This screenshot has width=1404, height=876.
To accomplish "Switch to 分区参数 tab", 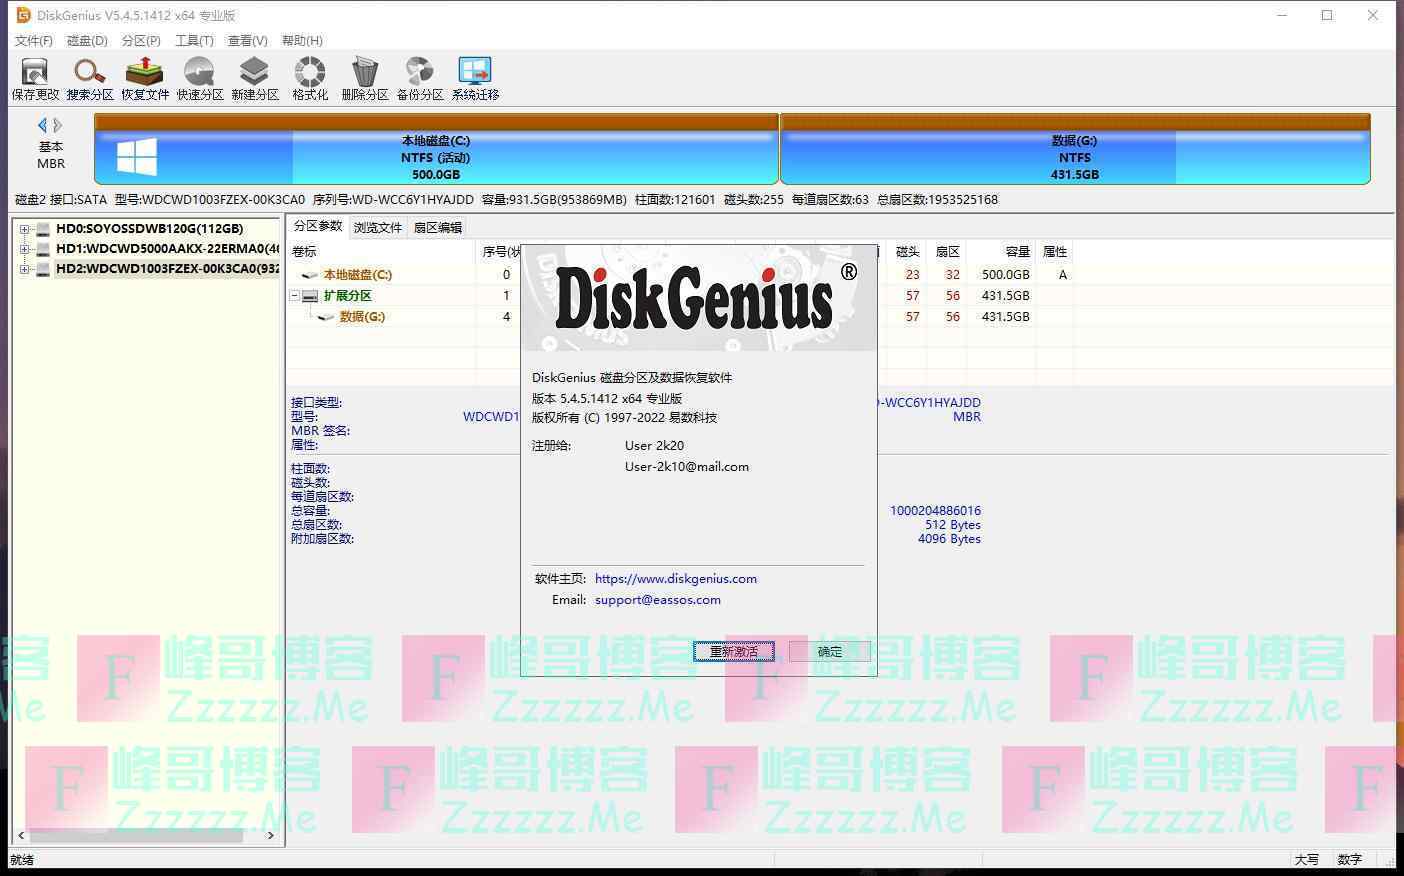I will tap(318, 226).
